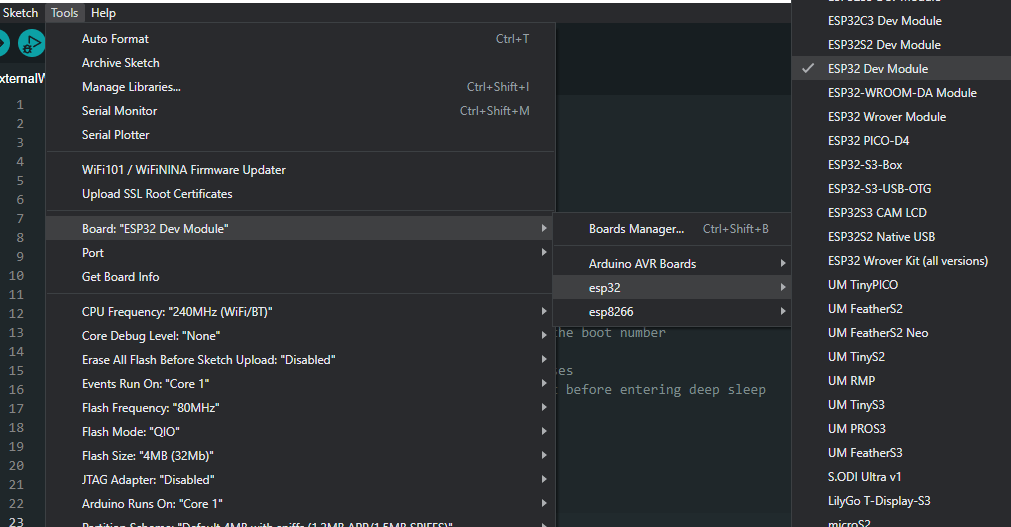Expand Flash Frequency "80MHz" option

click(300, 408)
